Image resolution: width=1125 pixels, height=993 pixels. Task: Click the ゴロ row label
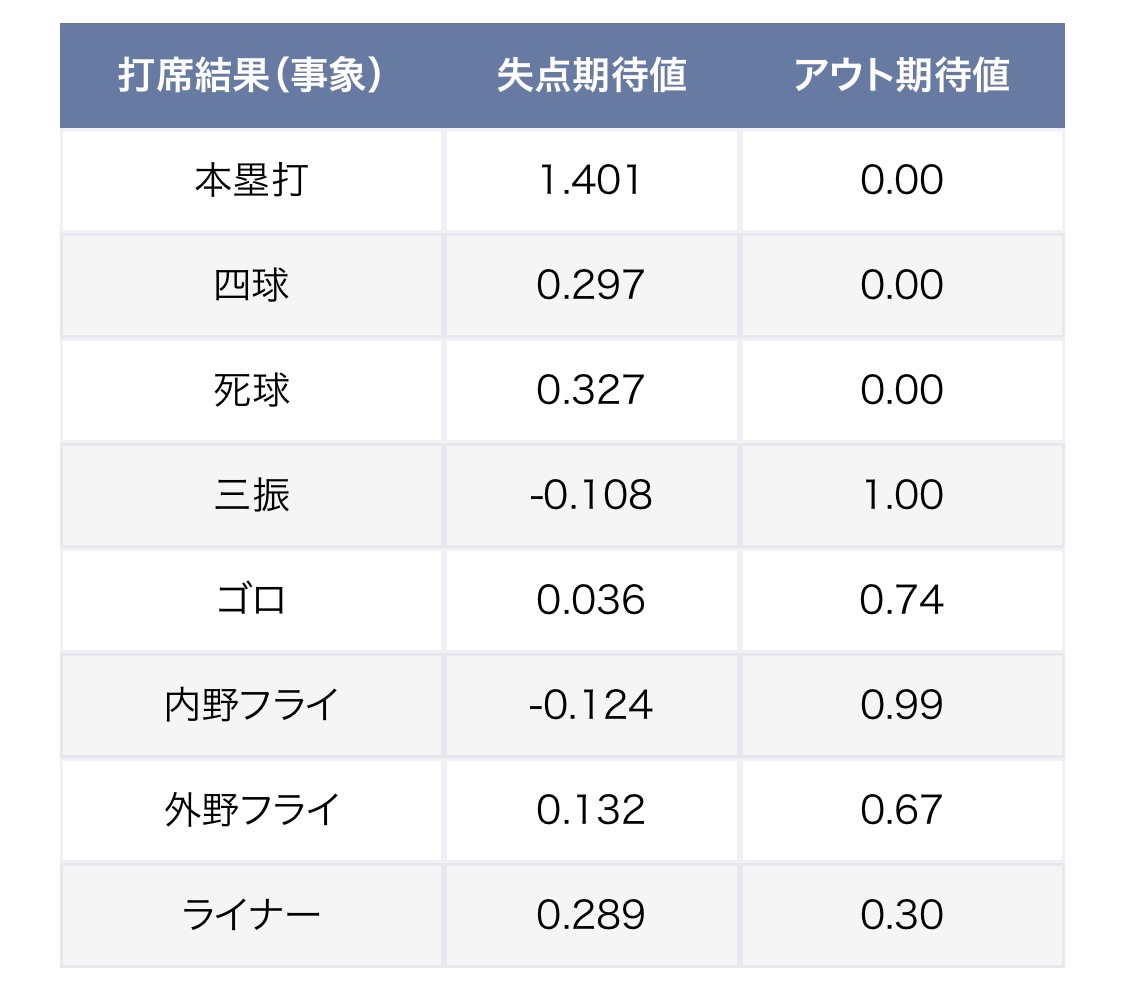point(251,601)
